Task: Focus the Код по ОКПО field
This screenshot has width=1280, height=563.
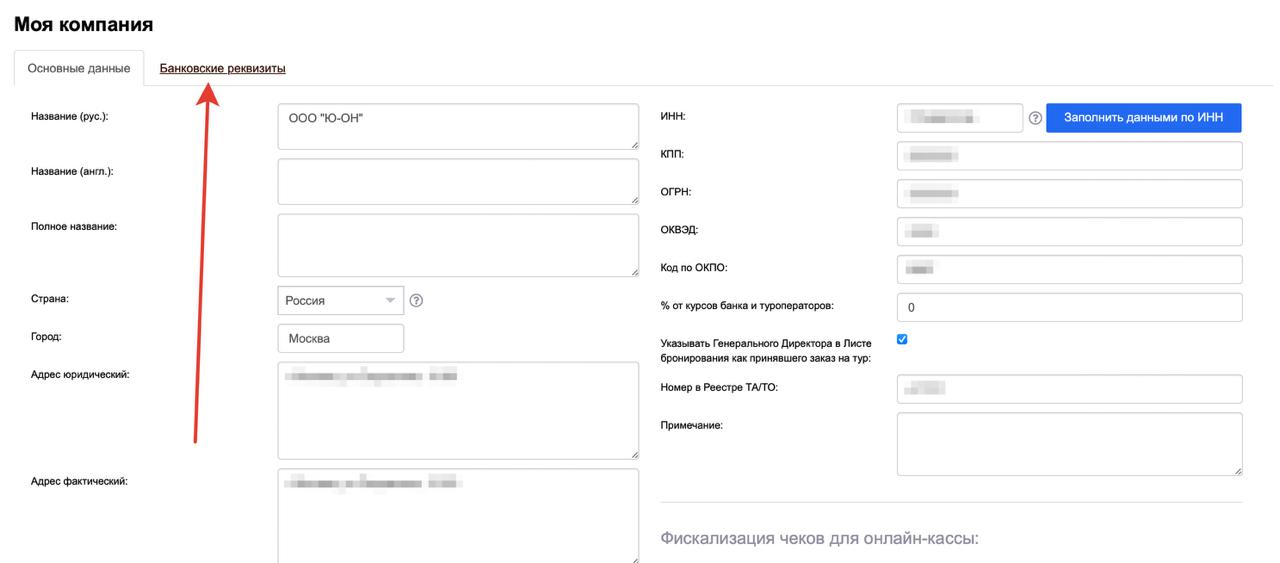Action: pyautogui.click(x=1069, y=269)
